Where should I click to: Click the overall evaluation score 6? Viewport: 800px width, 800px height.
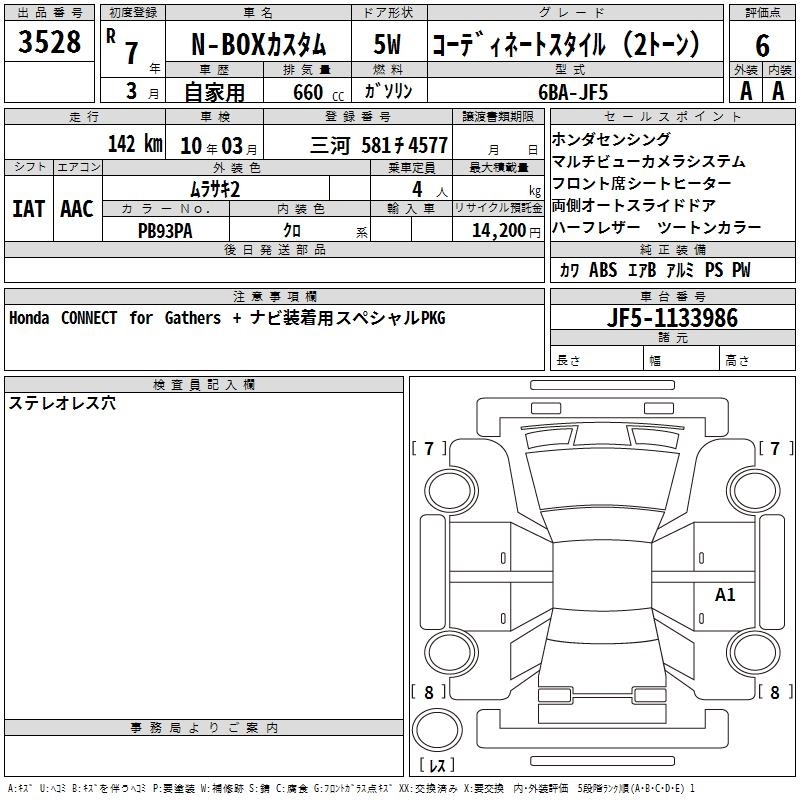tap(762, 44)
